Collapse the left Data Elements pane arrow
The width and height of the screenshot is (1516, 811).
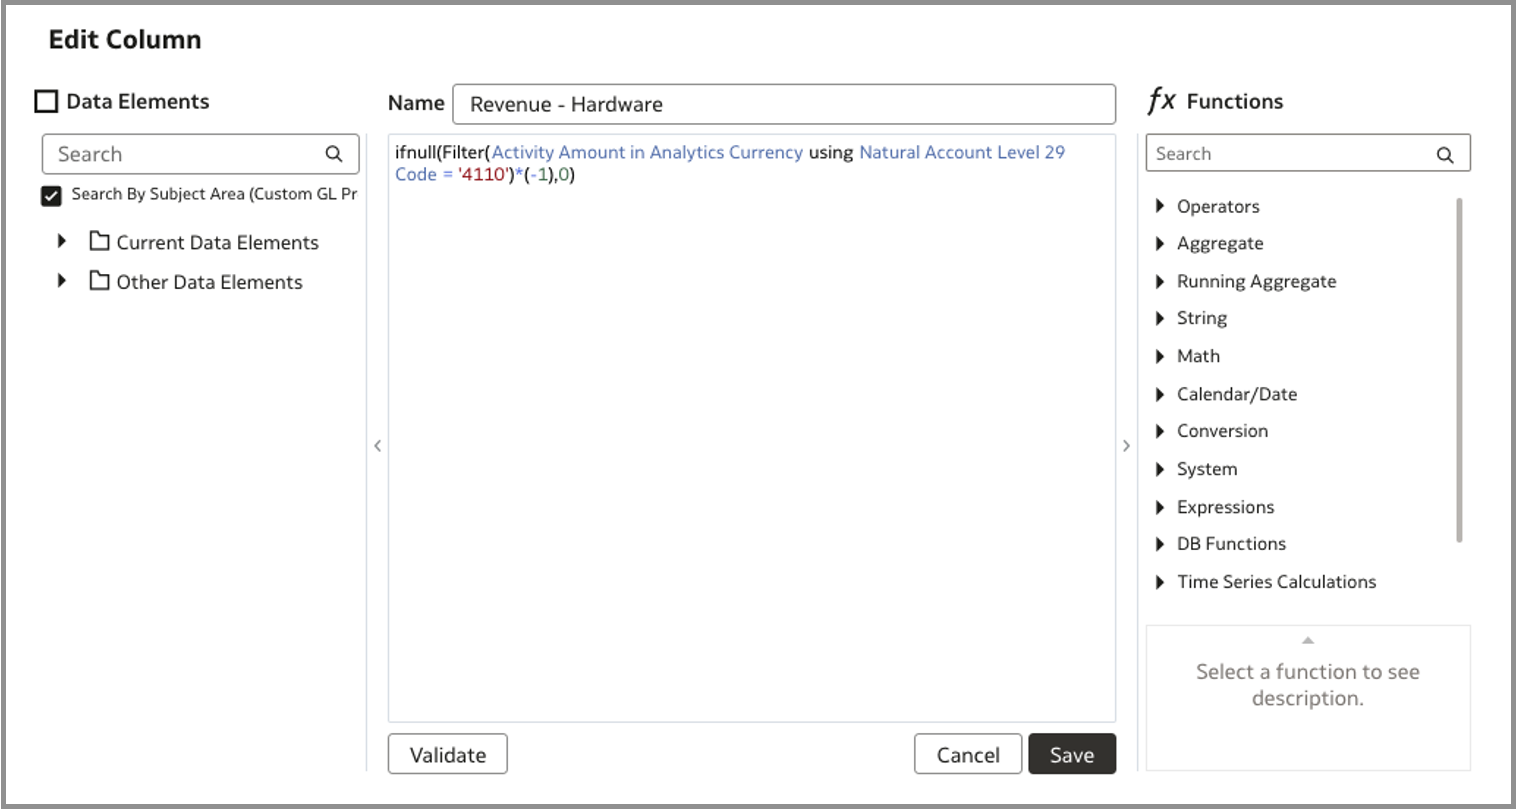(x=377, y=446)
